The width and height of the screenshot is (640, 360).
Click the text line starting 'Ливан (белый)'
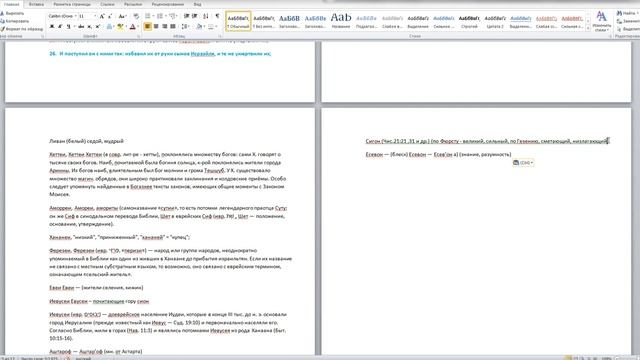click(x=87, y=141)
